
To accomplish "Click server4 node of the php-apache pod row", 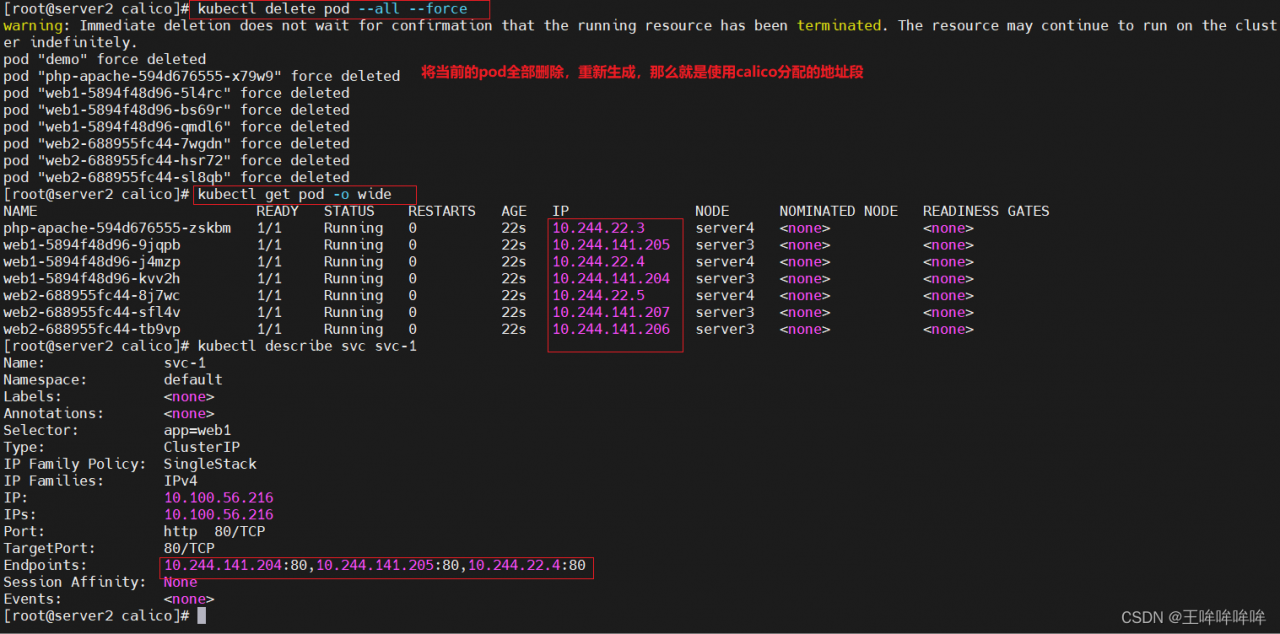I will 725,228.
